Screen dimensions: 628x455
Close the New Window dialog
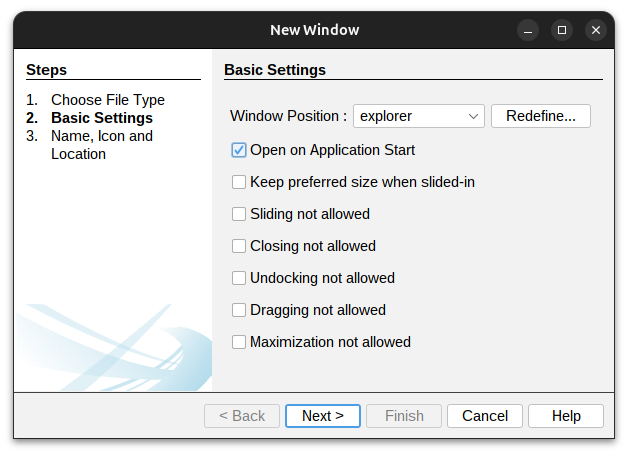pyautogui.click(x=596, y=30)
